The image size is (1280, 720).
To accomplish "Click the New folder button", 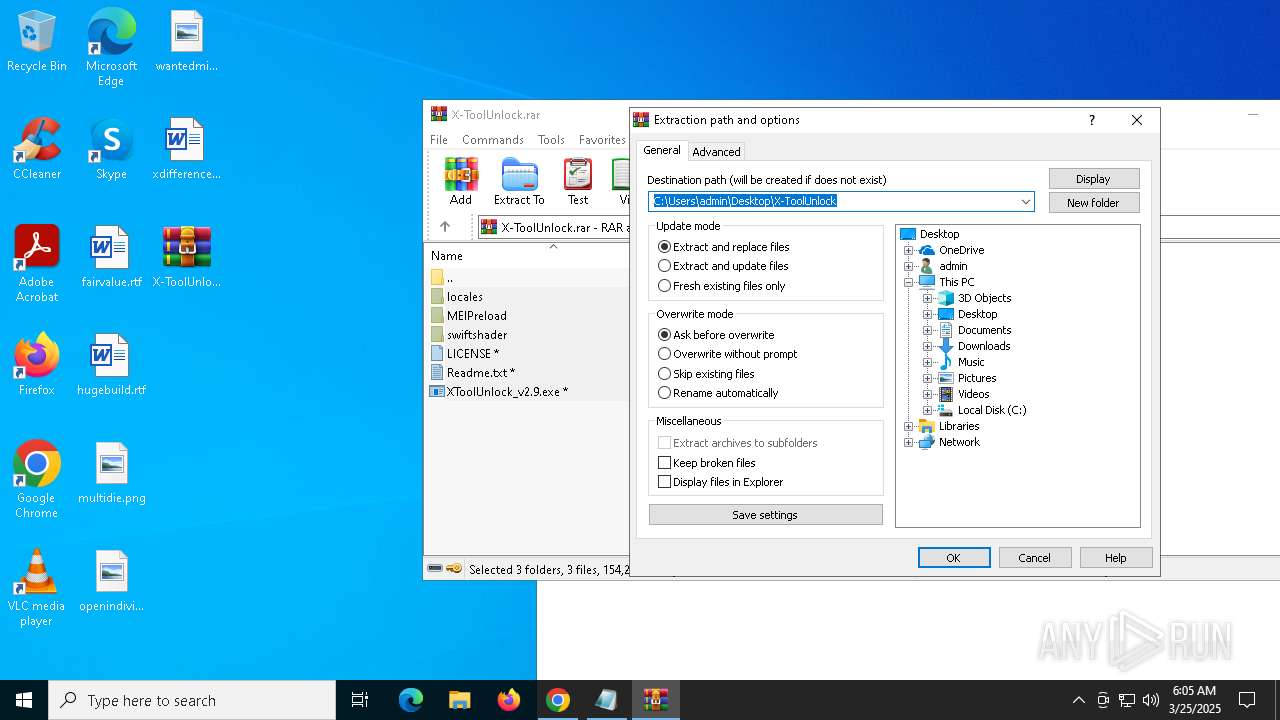I will coord(1093,203).
